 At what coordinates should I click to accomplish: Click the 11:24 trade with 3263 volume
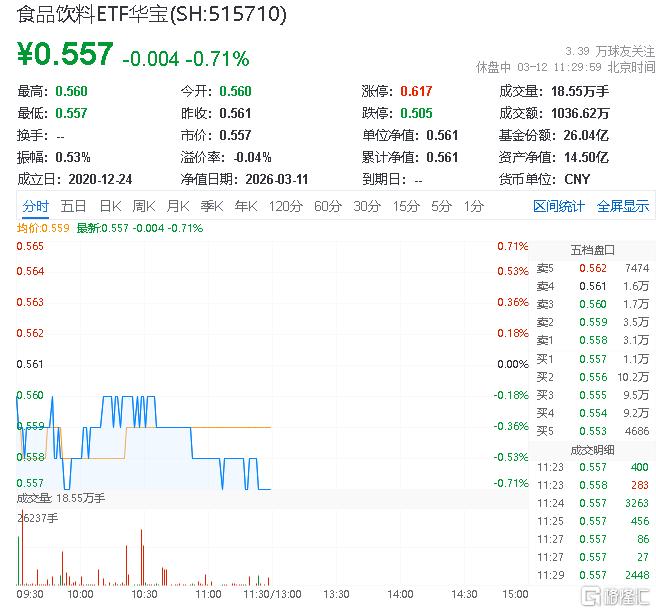[x=593, y=503]
